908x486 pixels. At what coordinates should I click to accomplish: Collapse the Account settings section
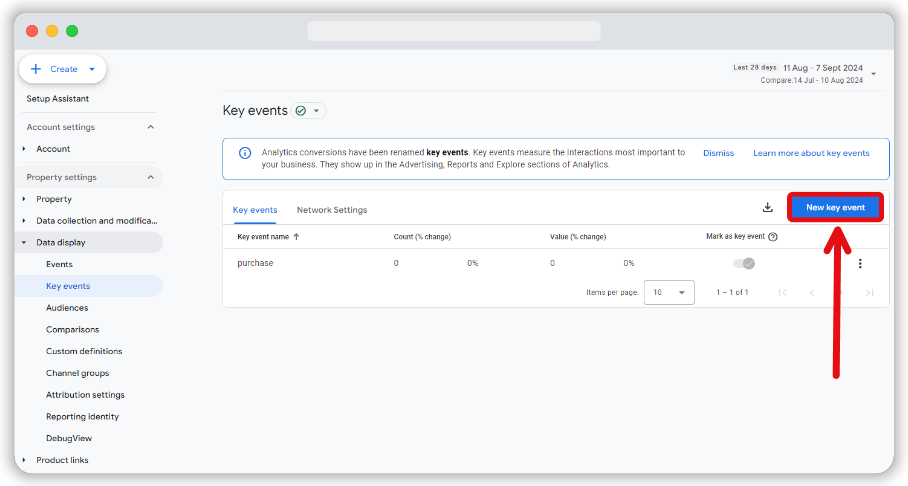[x=151, y=127]
